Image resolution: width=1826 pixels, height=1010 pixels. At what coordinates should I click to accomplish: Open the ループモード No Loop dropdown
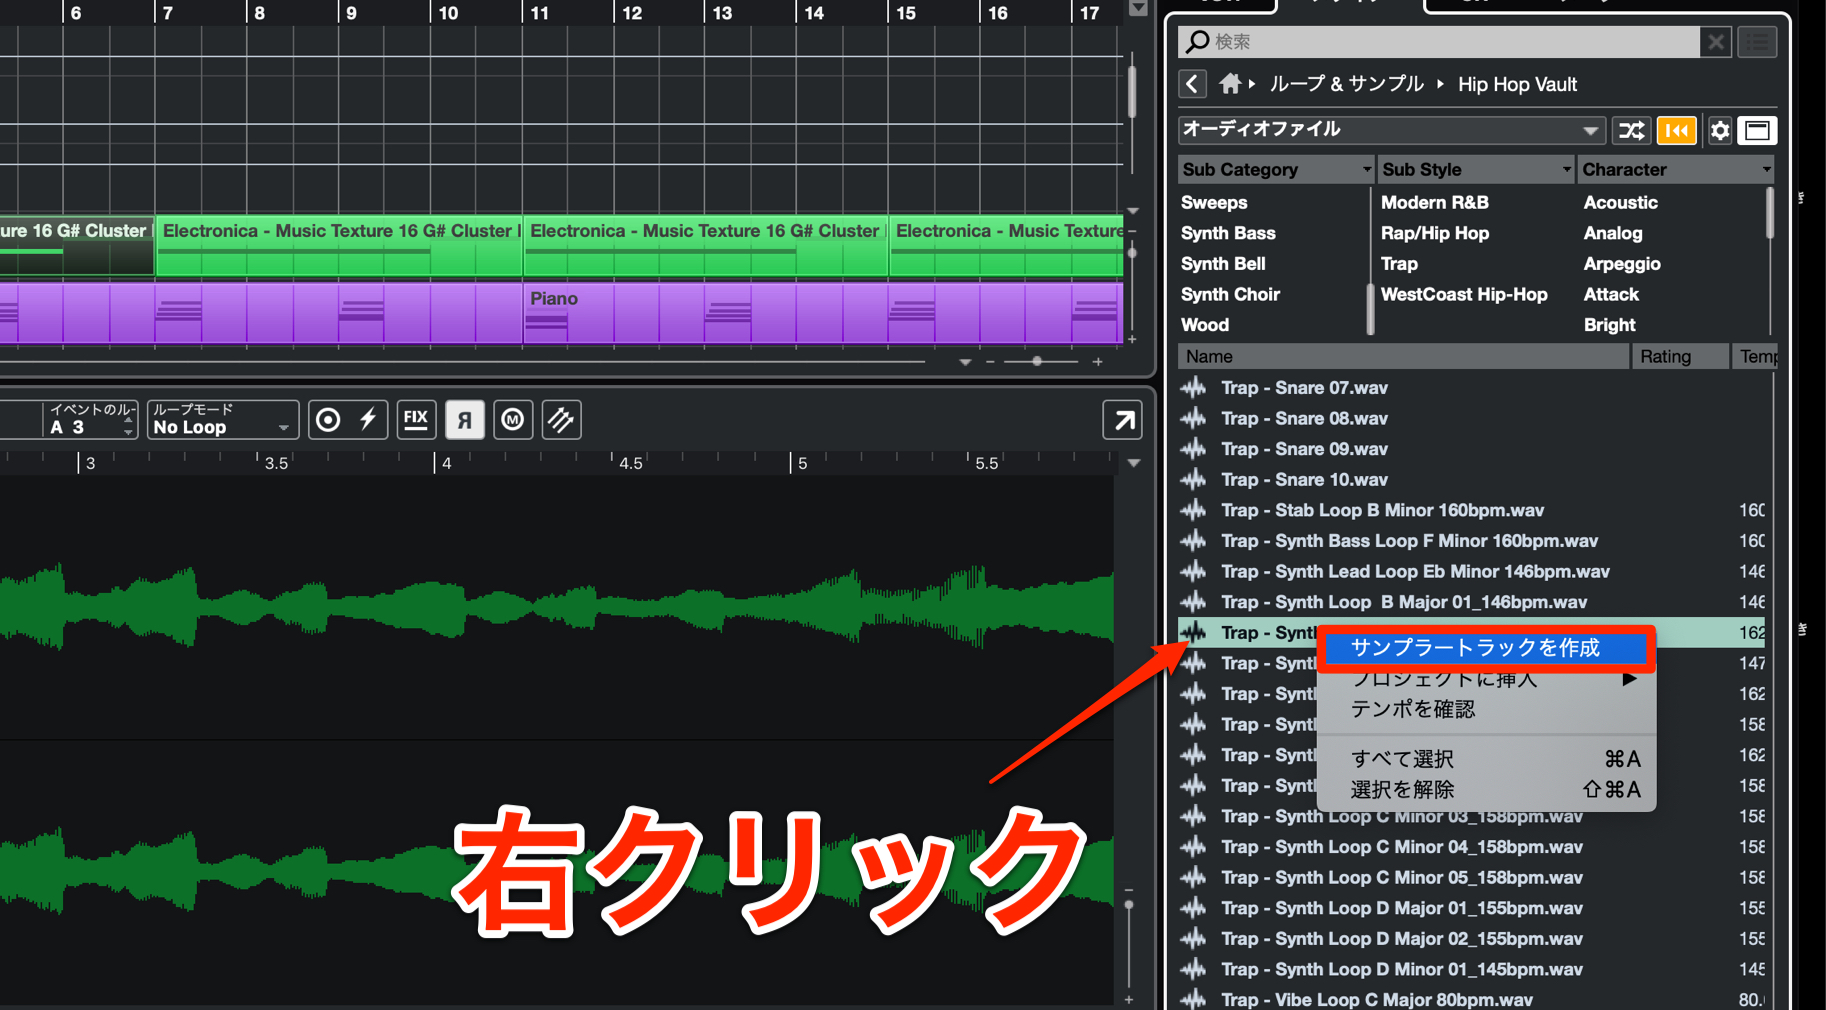pos(222,419)
